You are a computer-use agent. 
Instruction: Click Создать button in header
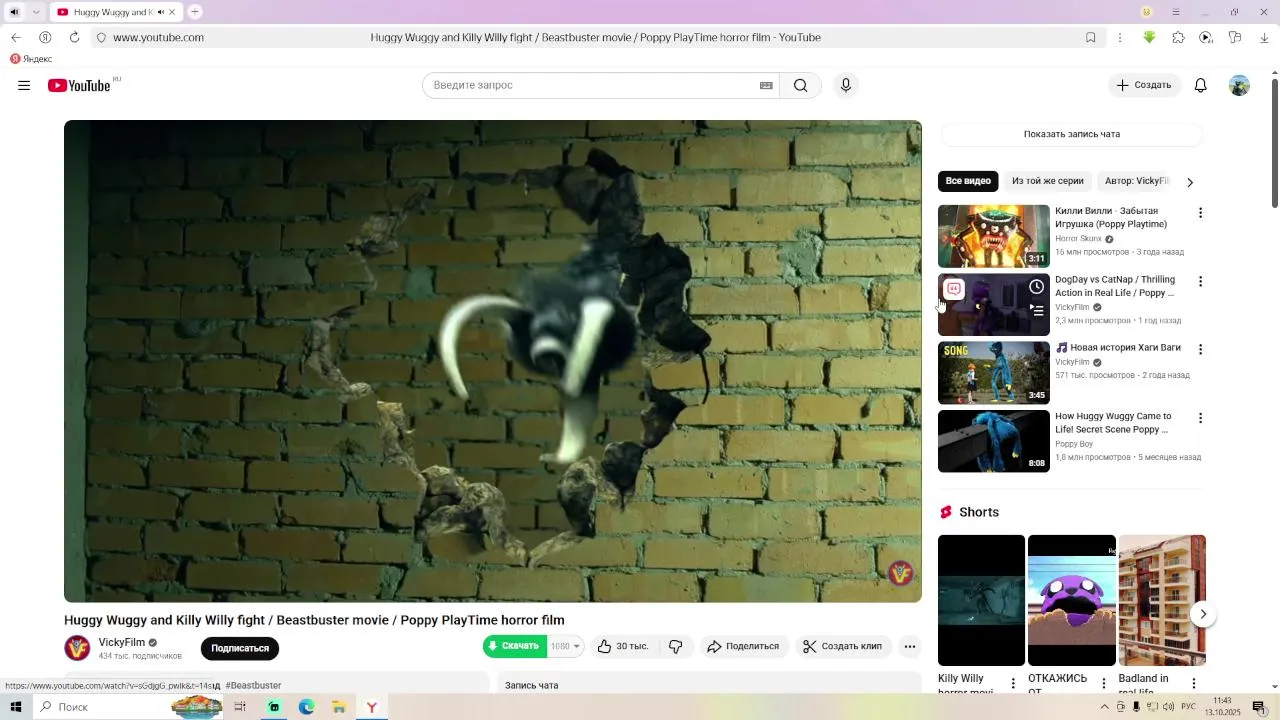(x=1145, y=85)
